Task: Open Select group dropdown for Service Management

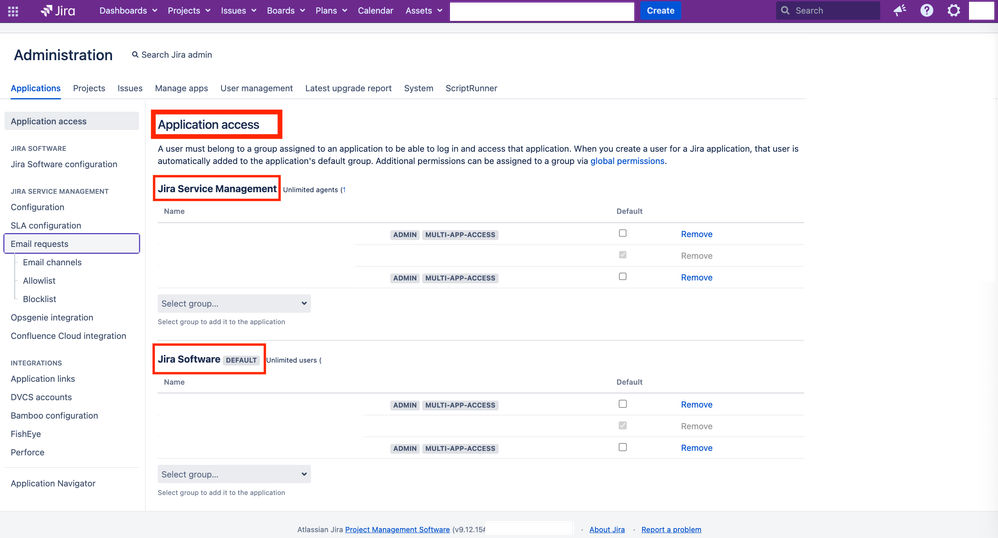Action: (x=234, y=304)
